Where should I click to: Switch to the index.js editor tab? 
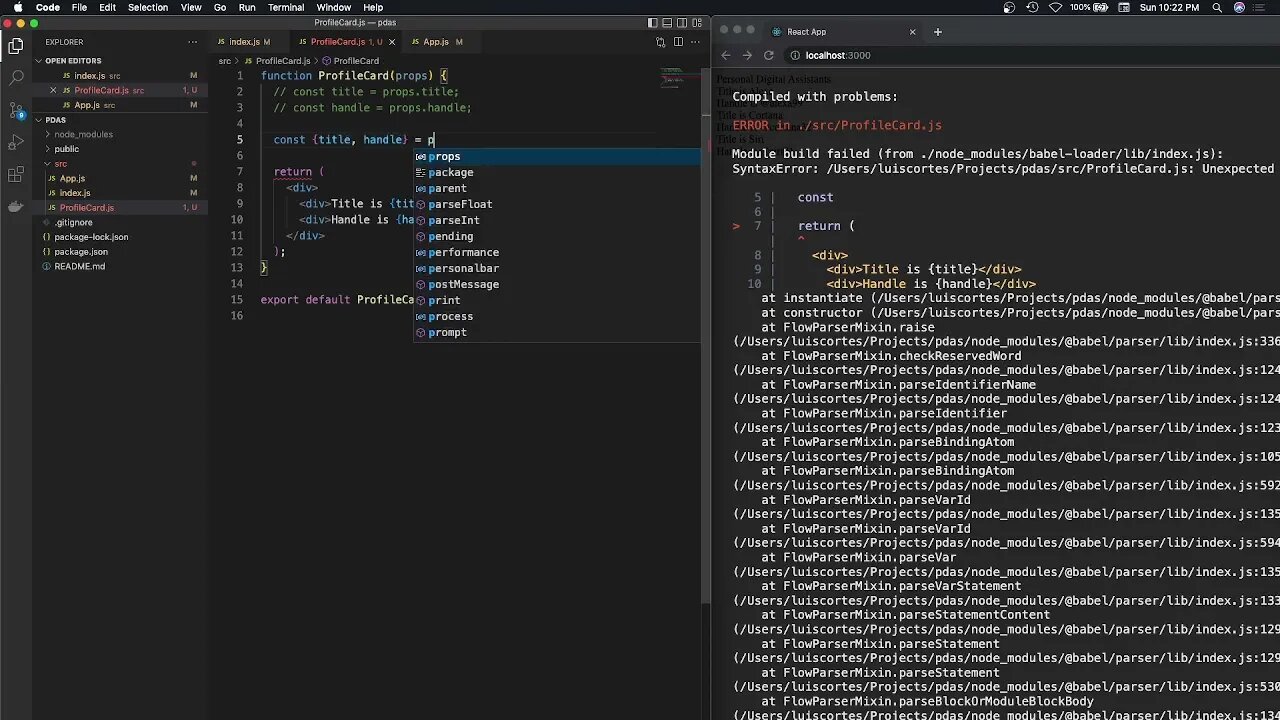point(249,42)
